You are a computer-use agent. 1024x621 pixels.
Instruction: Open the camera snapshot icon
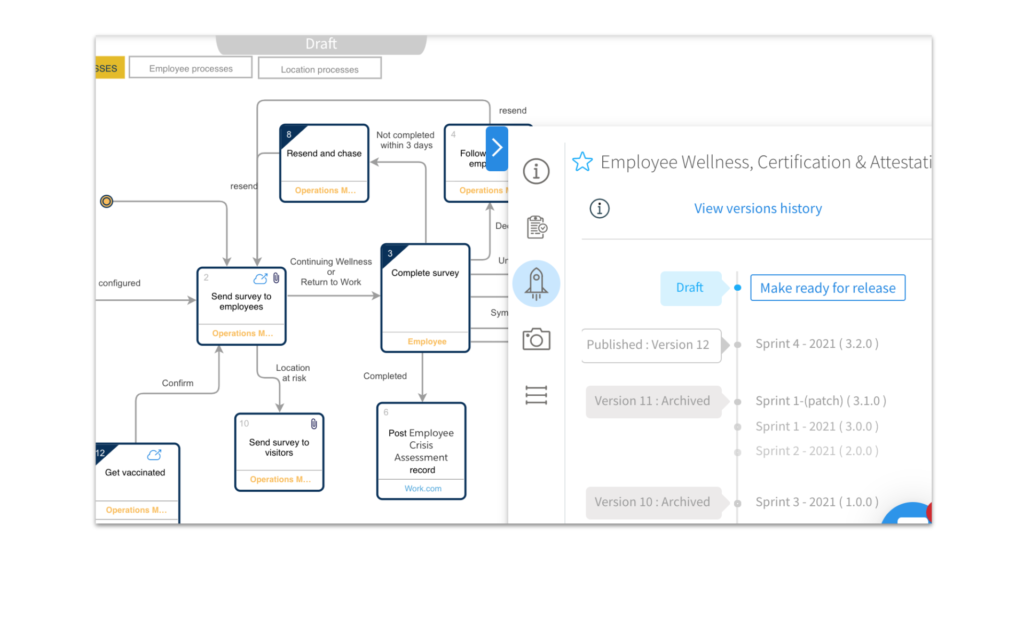[x=536, y=340]
